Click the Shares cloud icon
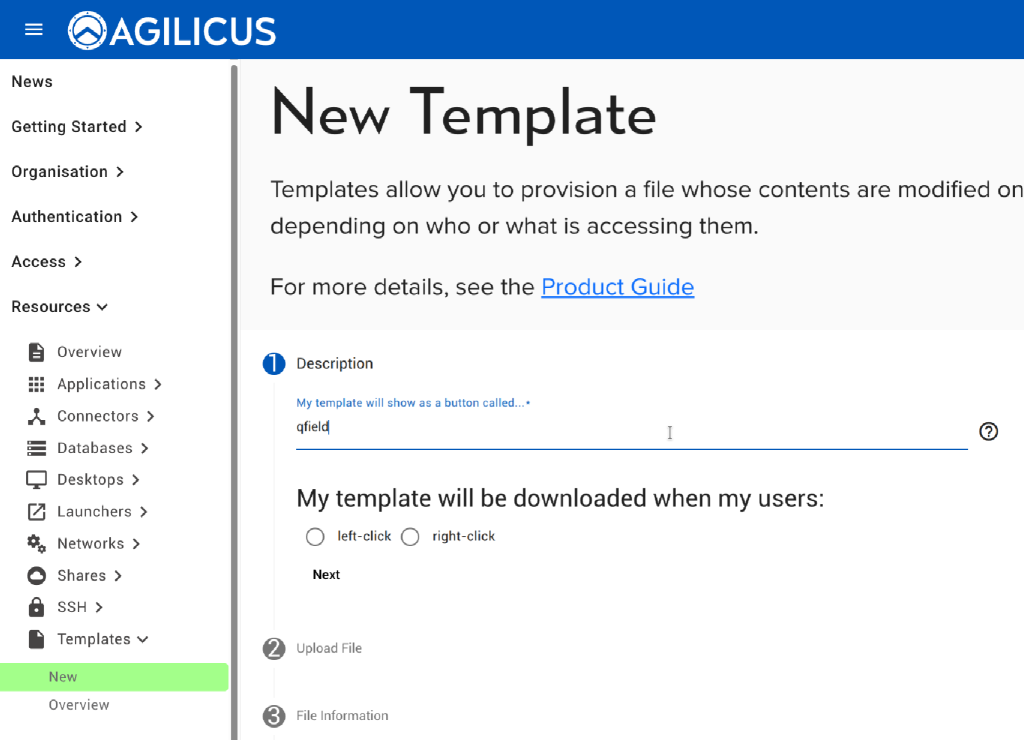1024x740 pixels. coord(37,576)
